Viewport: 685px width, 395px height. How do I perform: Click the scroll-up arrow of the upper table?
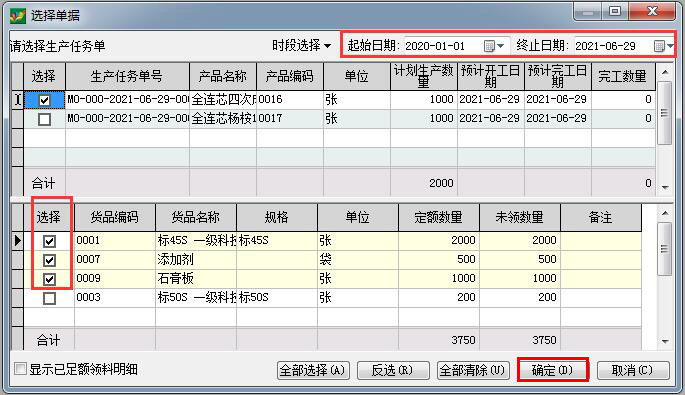click(x=665, y=72)
